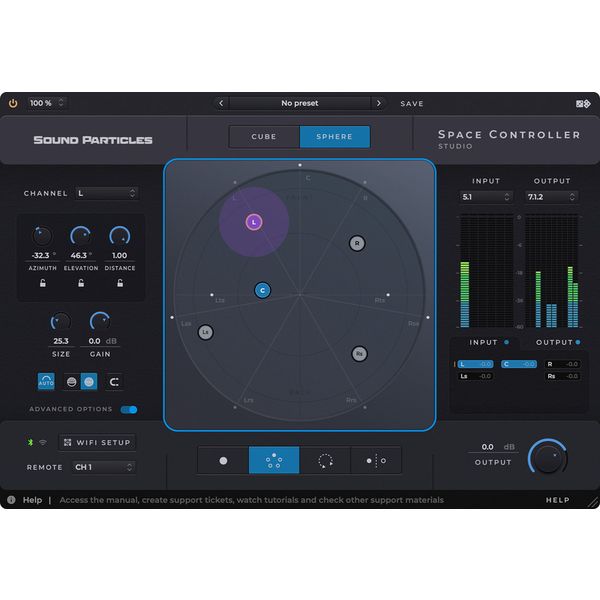Click the Gain value 0.0 dB
The height and width of the screenshot is (600, 600).
[102, 341]
